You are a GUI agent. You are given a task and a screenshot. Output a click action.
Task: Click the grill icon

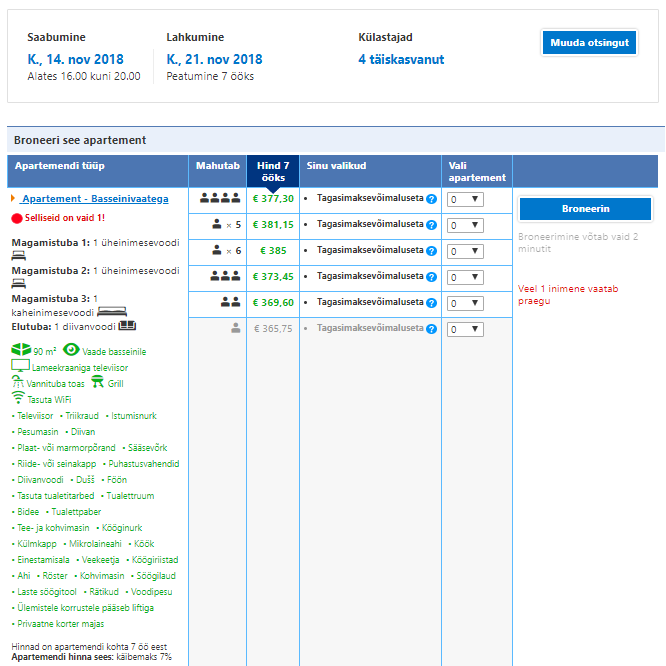click(x=97, y=382)
